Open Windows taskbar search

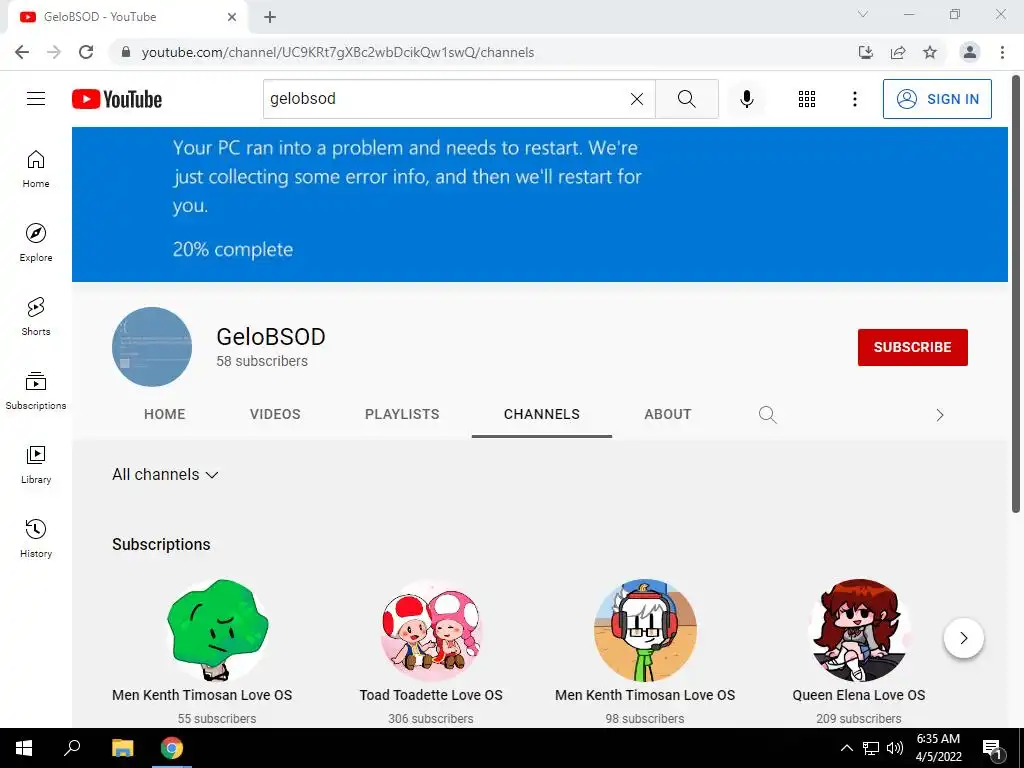coord(72,748)
